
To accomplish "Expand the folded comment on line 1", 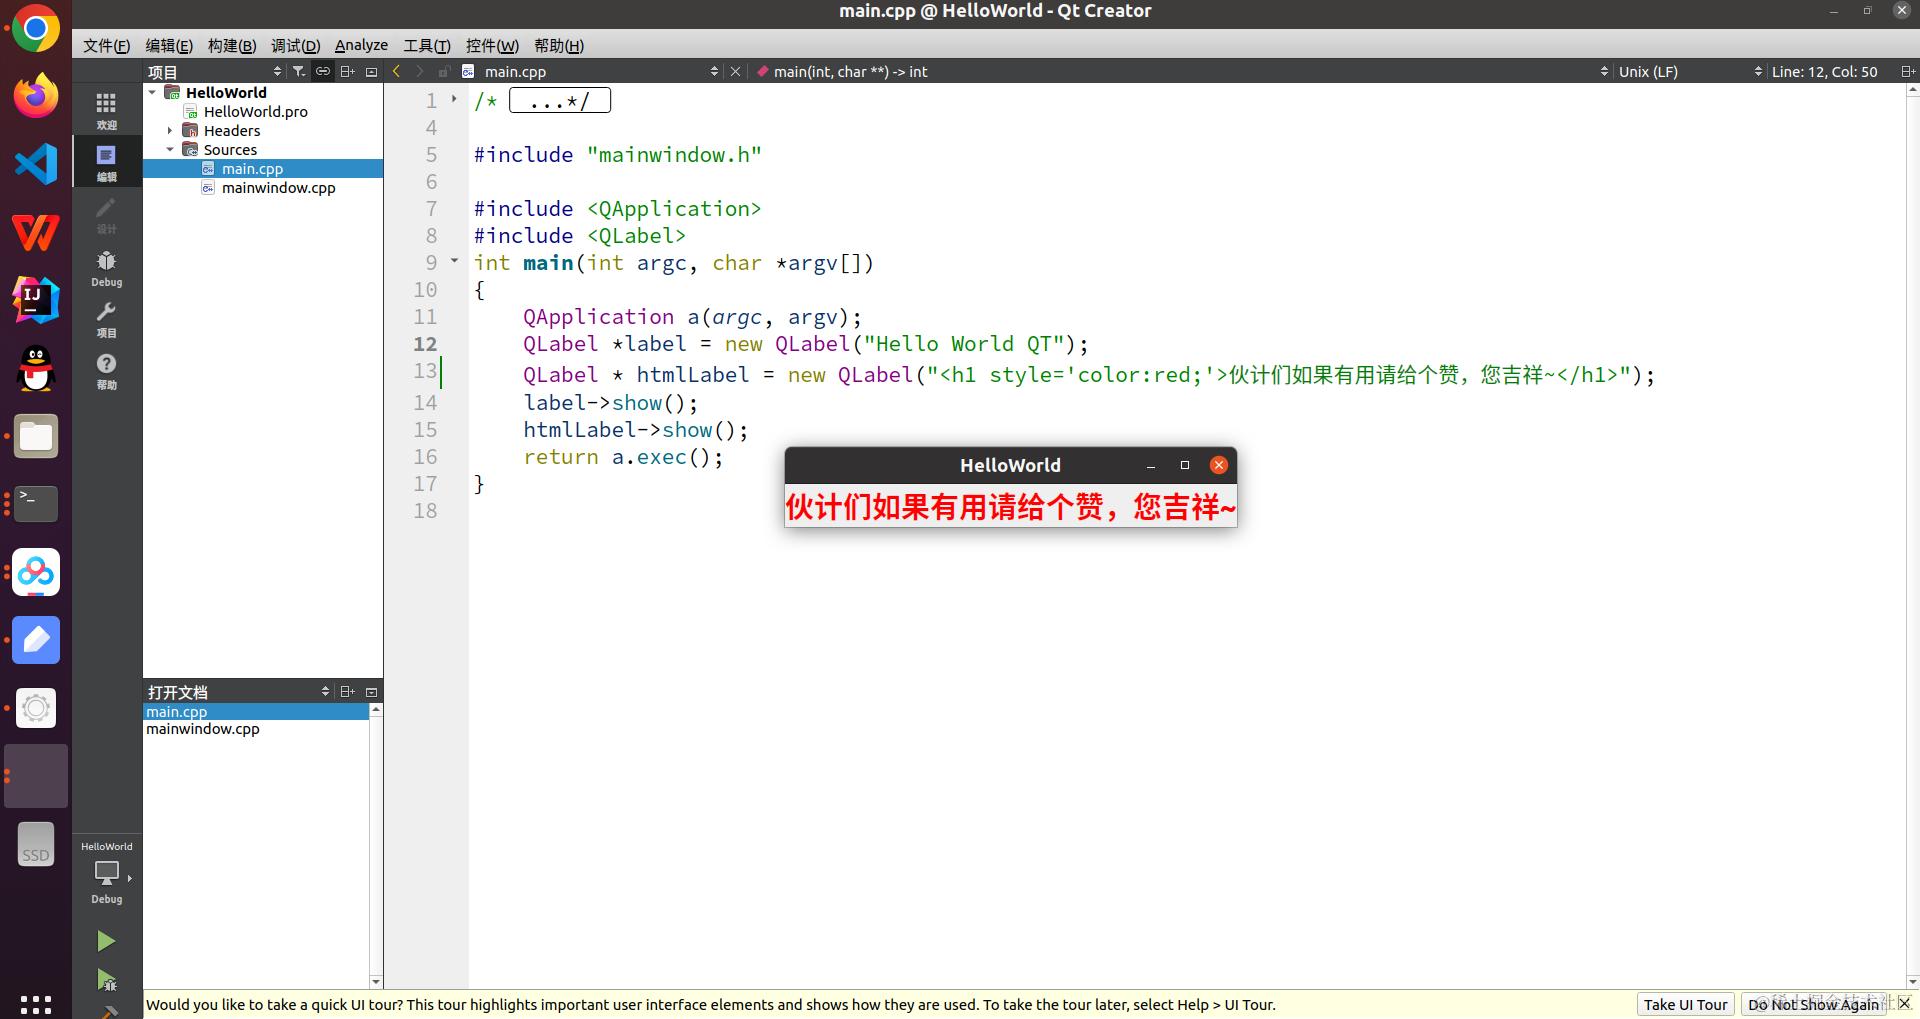I will tap(454, 99).
